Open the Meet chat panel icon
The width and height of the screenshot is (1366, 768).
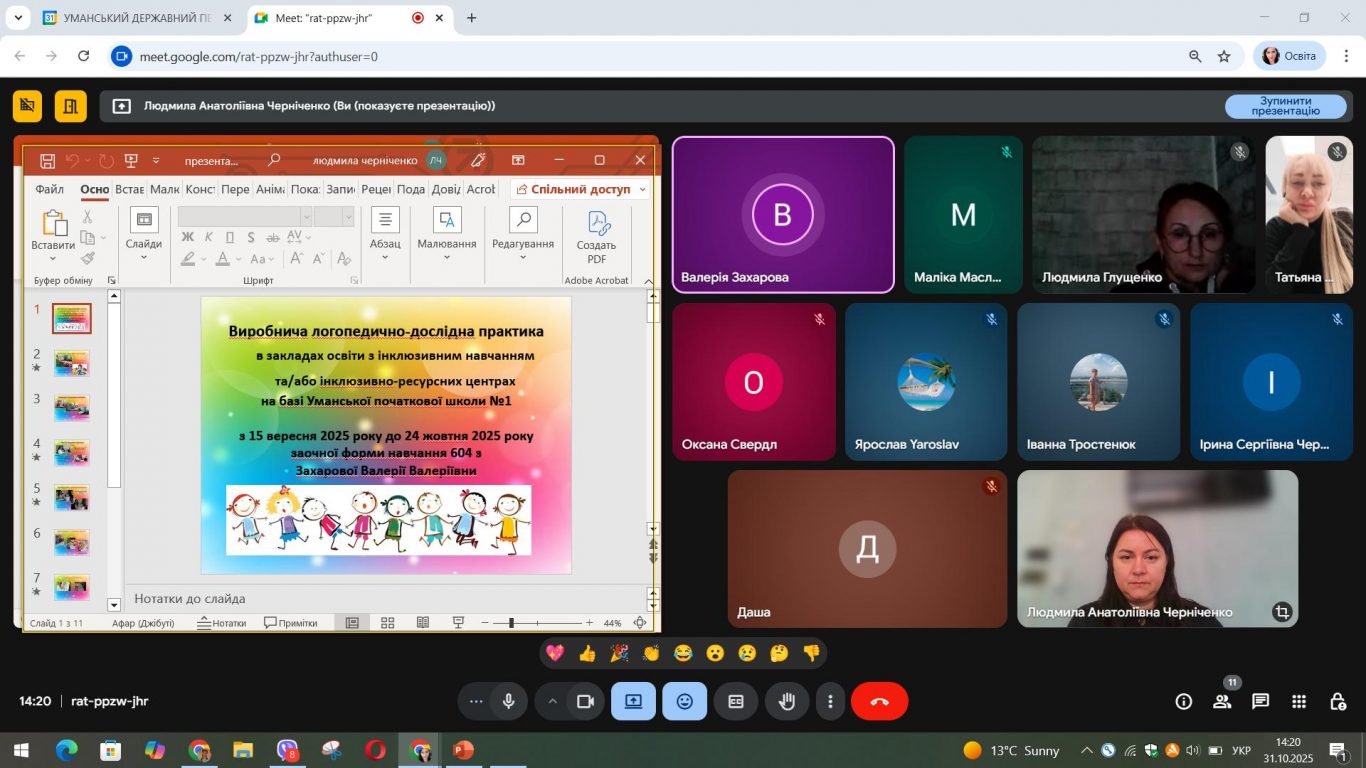(x=1260, y=702)
